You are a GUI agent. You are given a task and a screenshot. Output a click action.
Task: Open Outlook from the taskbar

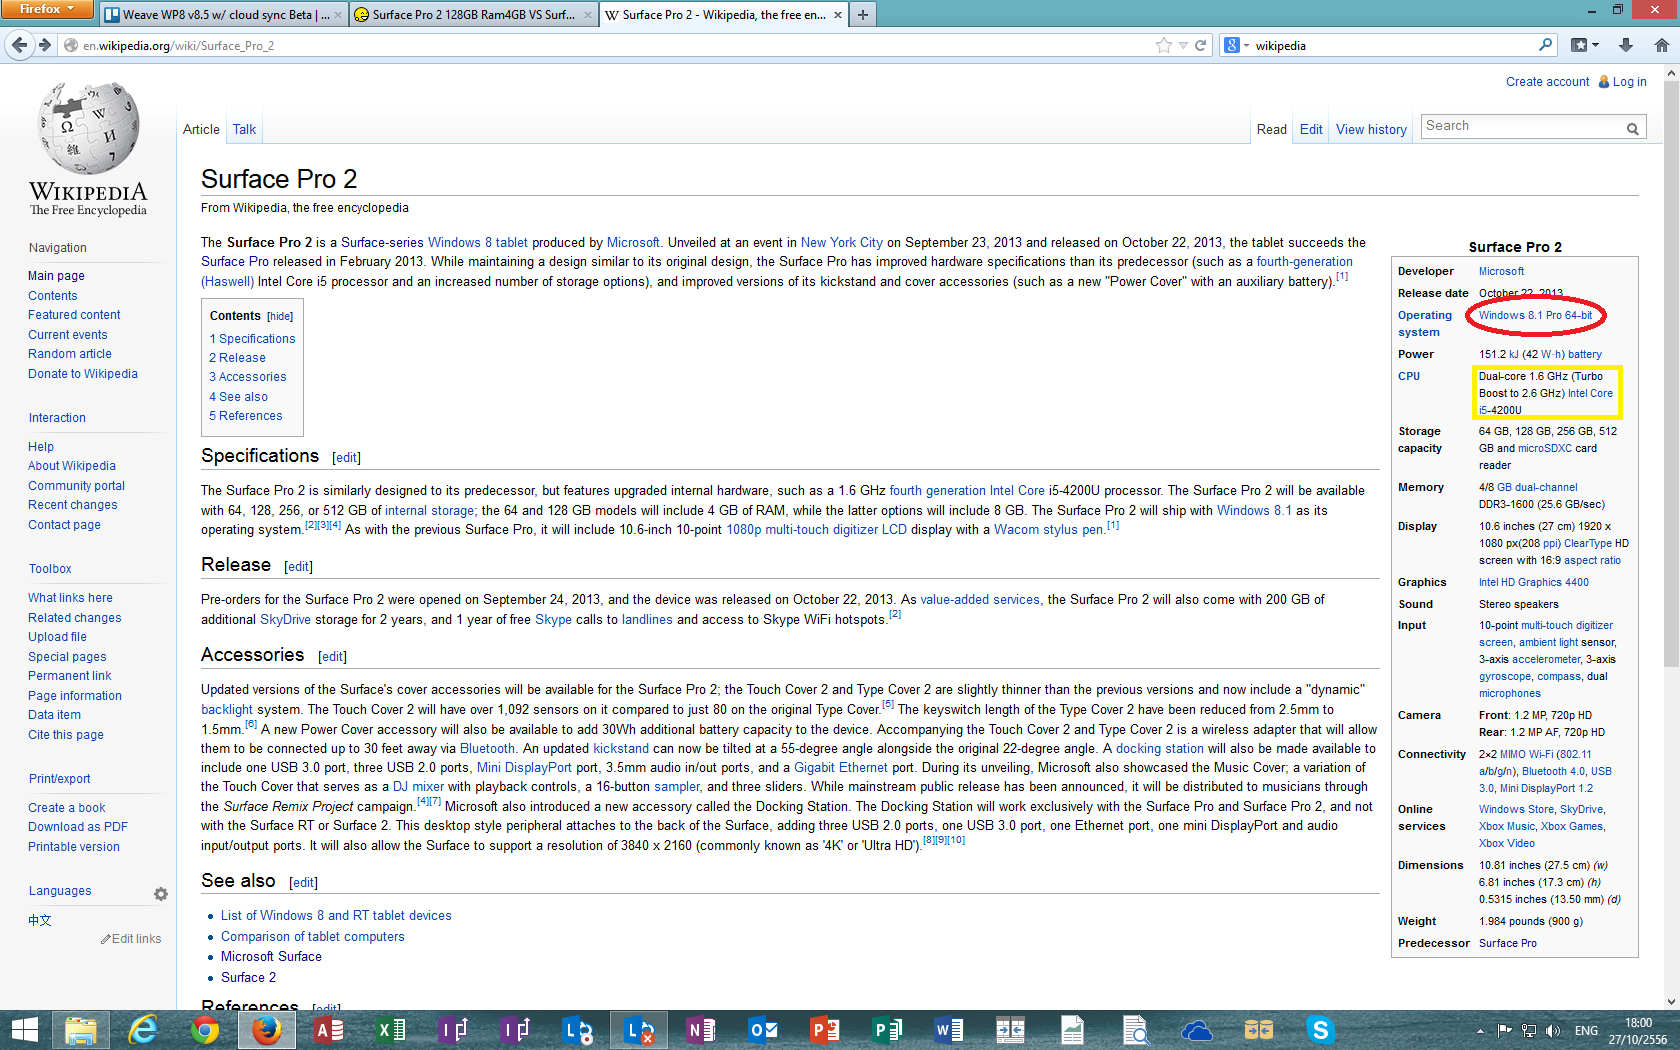[763, 1030]
